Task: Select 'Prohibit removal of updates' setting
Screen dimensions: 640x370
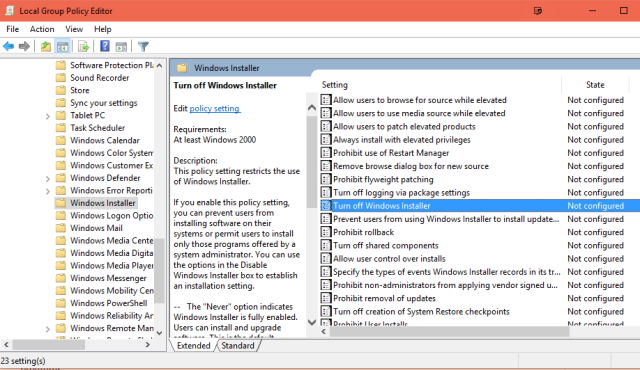Action: tap(384, 298)
